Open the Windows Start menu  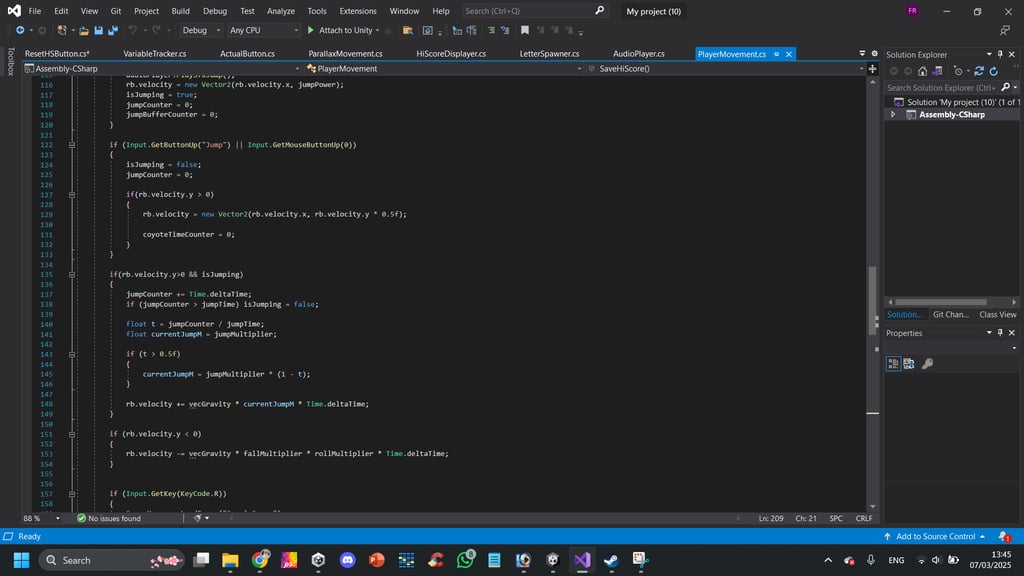click(x=22, y=560)
